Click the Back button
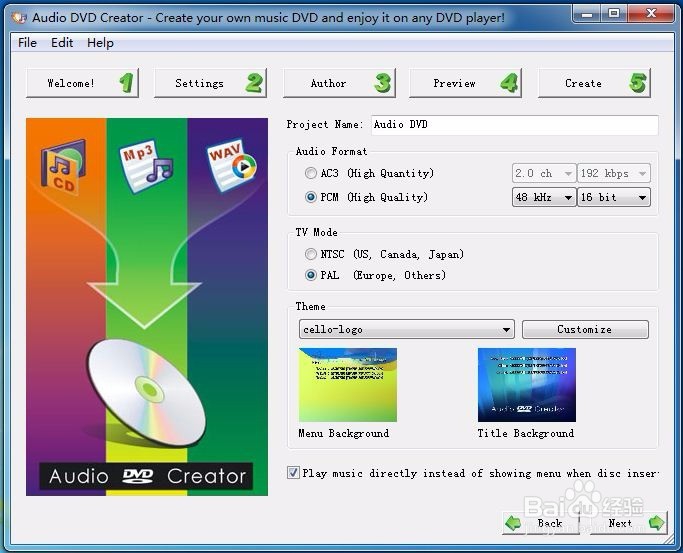 point(541,523)
